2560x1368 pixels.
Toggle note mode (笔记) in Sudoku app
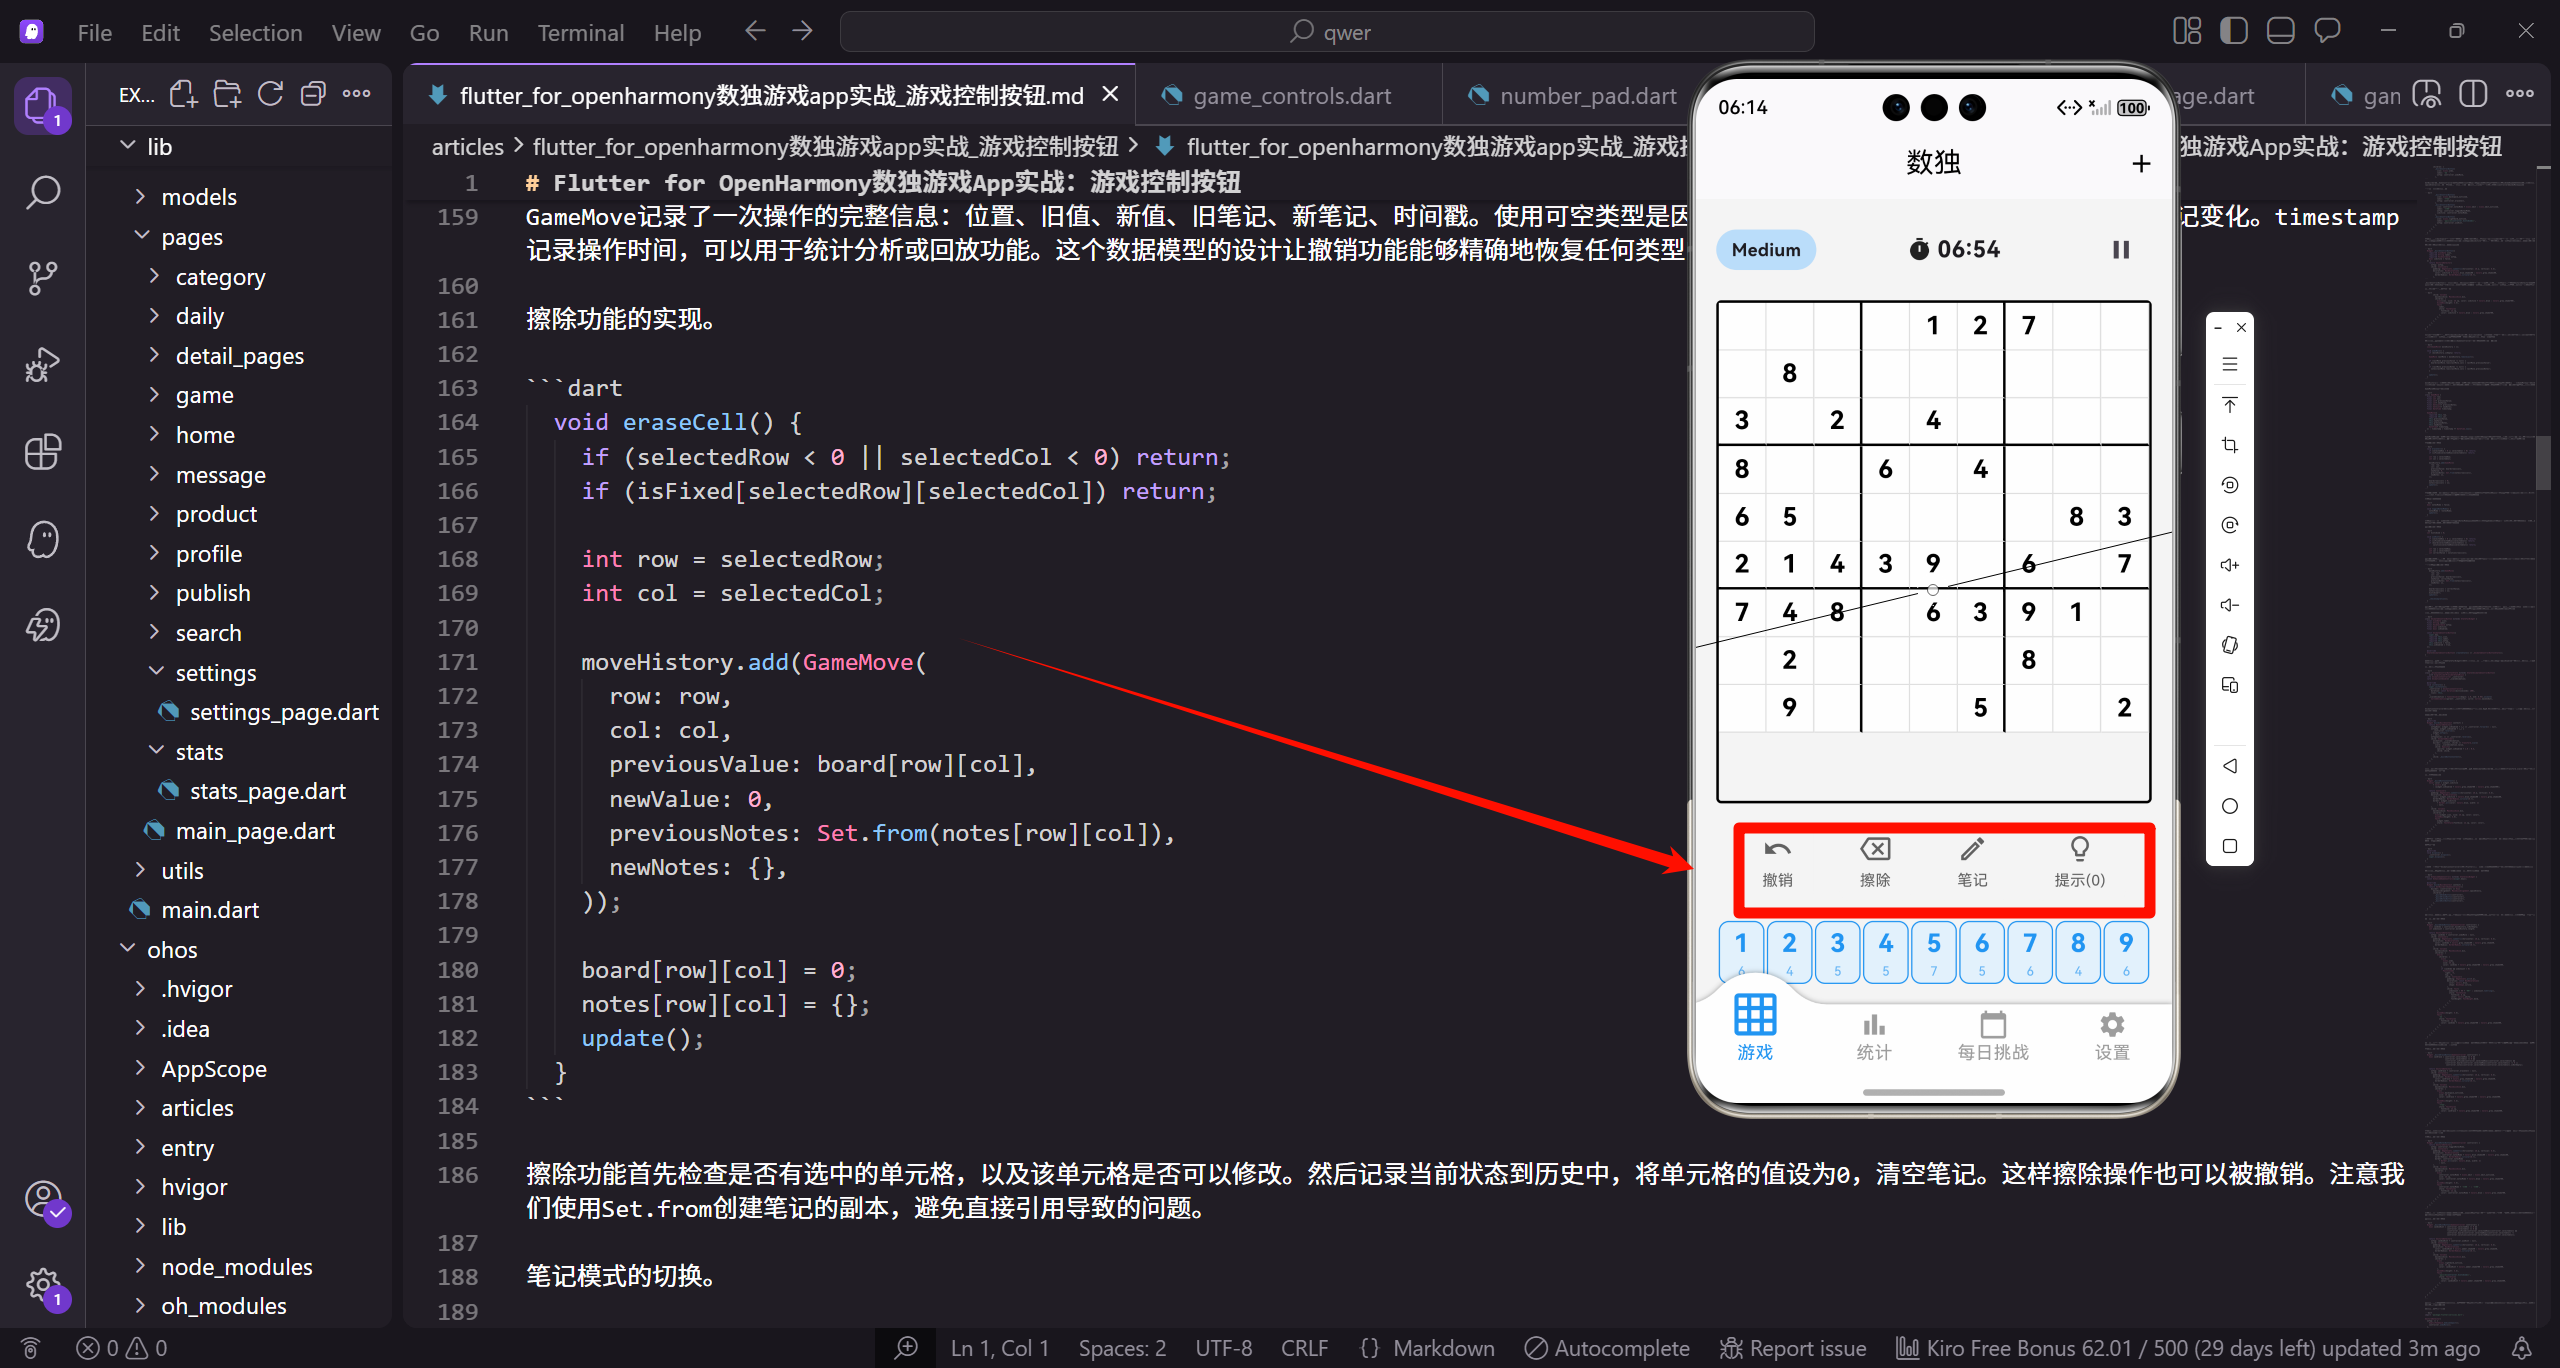[1972, 862]
